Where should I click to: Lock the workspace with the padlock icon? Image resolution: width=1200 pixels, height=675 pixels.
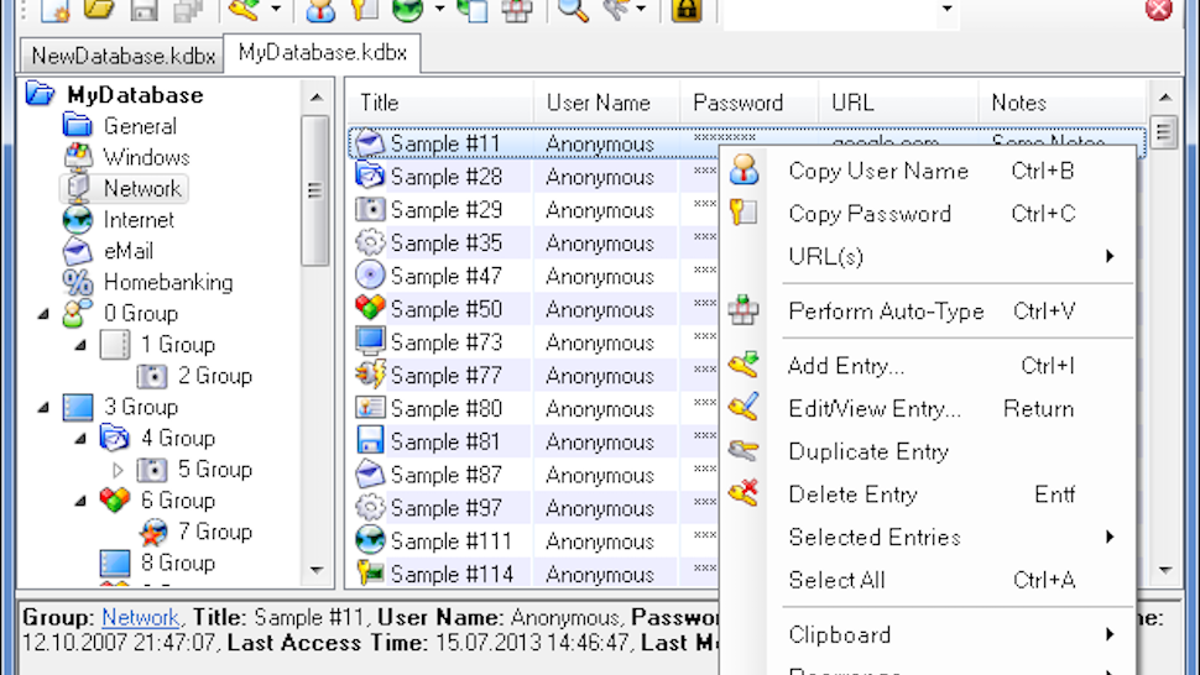[x=686, y=10]
